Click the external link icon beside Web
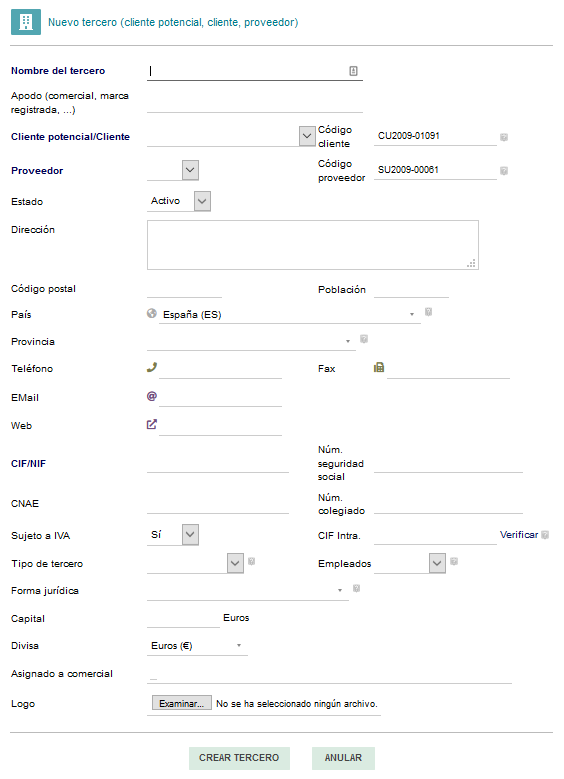This screenshot has width=564, height=779. (x=152, y=424)
